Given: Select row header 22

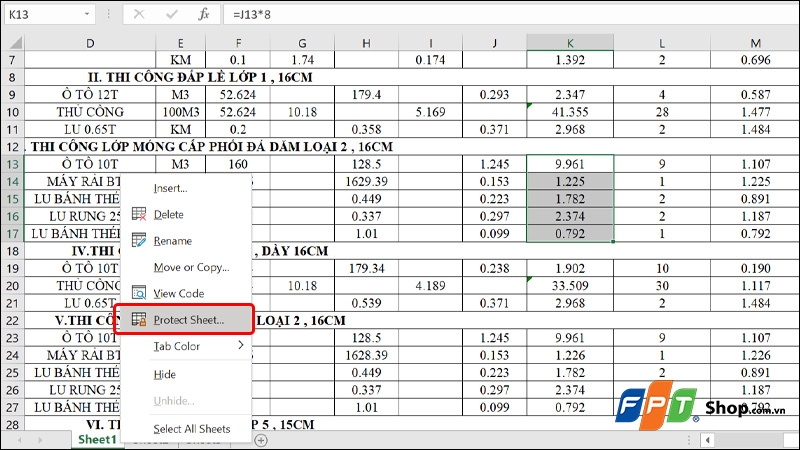Looking at the screenshot, I should point(12,320).
